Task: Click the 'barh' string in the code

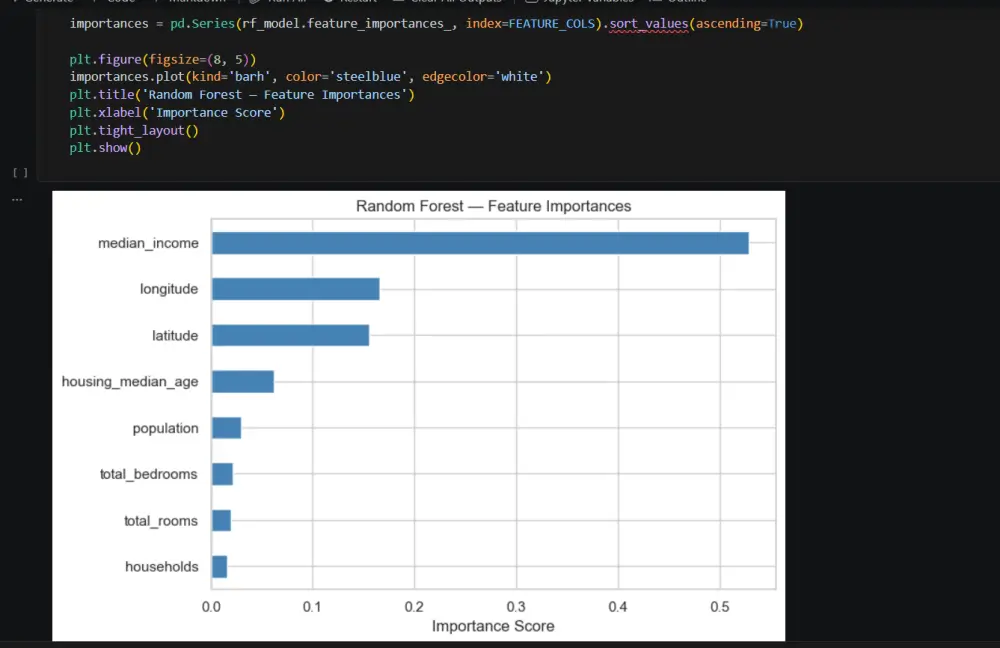Action: pos(249,77)
